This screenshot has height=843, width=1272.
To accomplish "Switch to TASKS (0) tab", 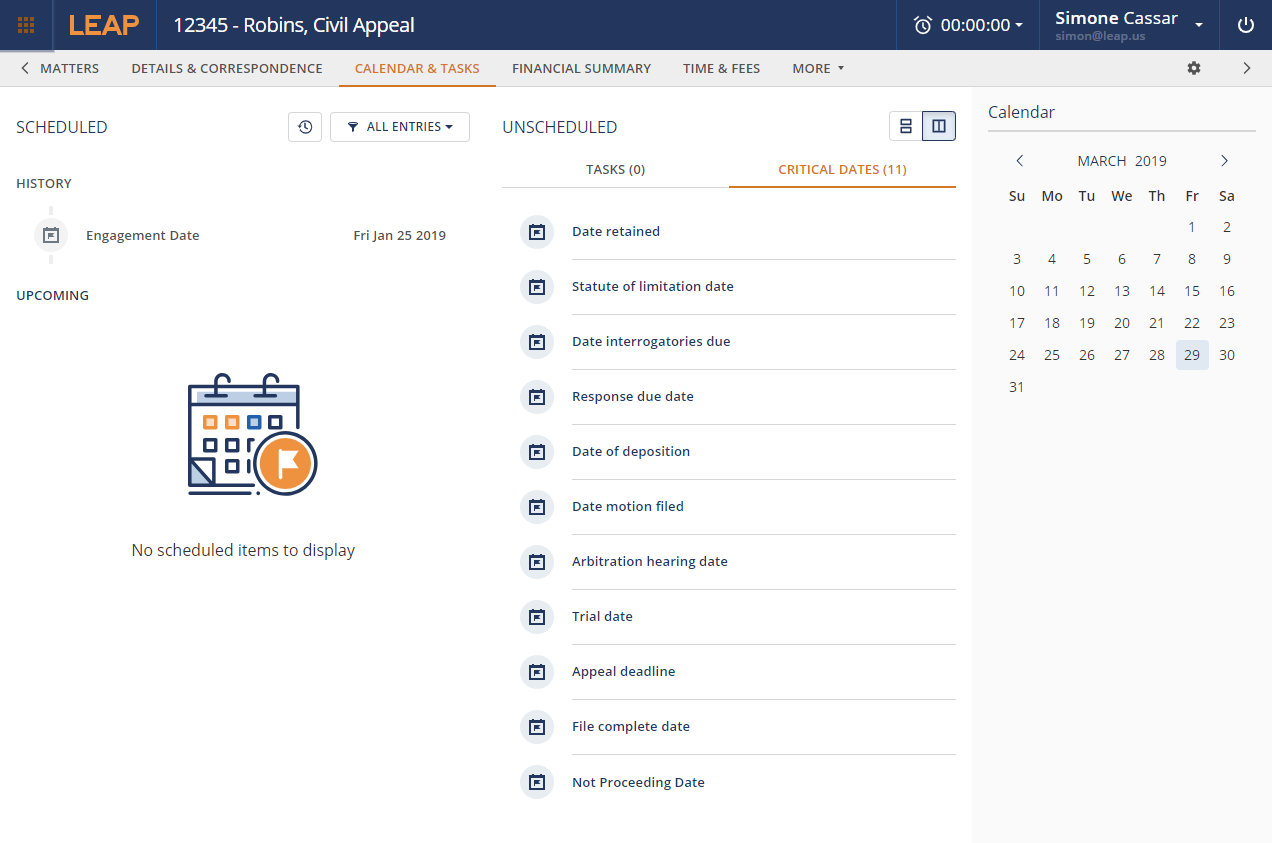I will (615, 169).
